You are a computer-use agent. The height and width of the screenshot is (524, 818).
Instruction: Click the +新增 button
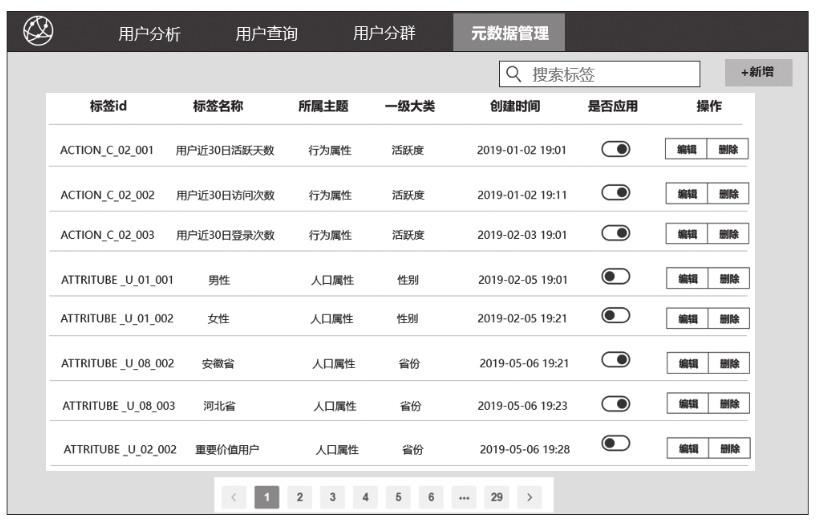point(759,72)
